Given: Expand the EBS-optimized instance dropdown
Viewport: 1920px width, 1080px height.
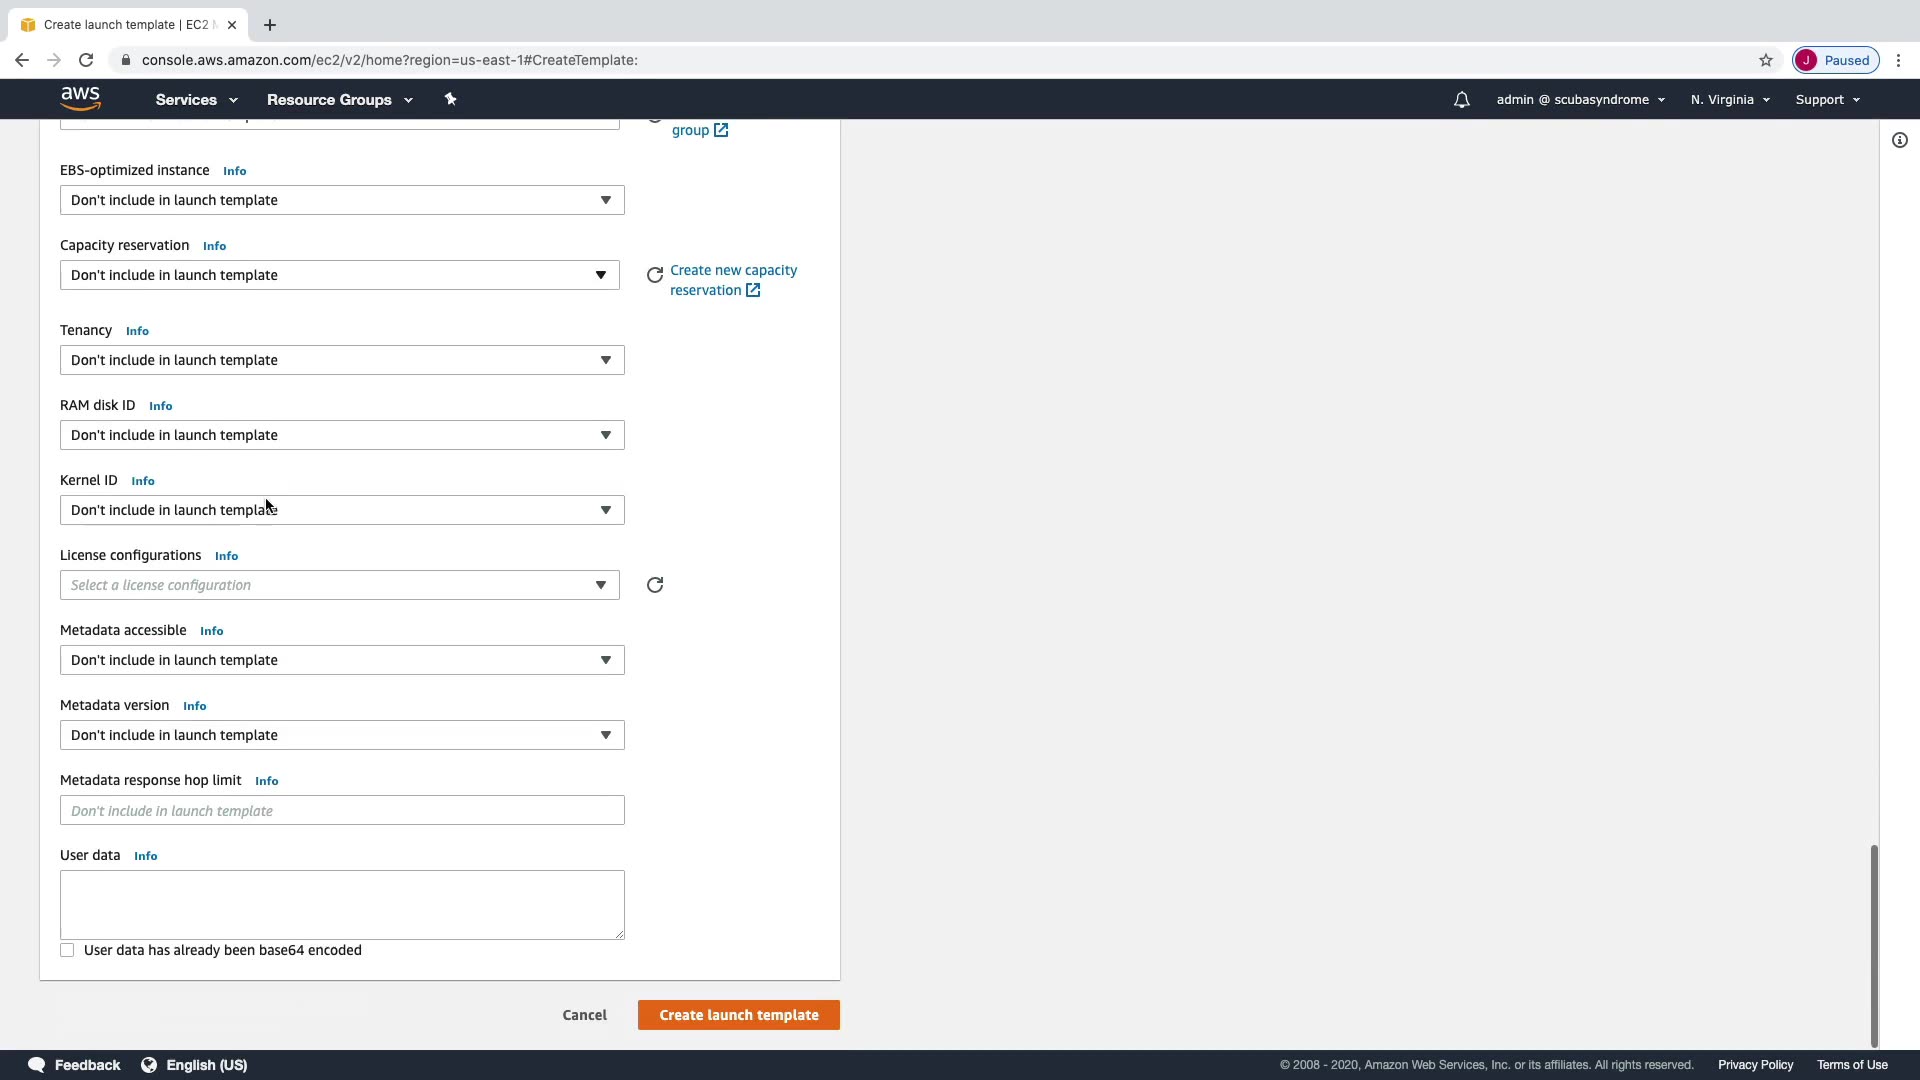Looking at the screenshot, I should pos(342,200).
